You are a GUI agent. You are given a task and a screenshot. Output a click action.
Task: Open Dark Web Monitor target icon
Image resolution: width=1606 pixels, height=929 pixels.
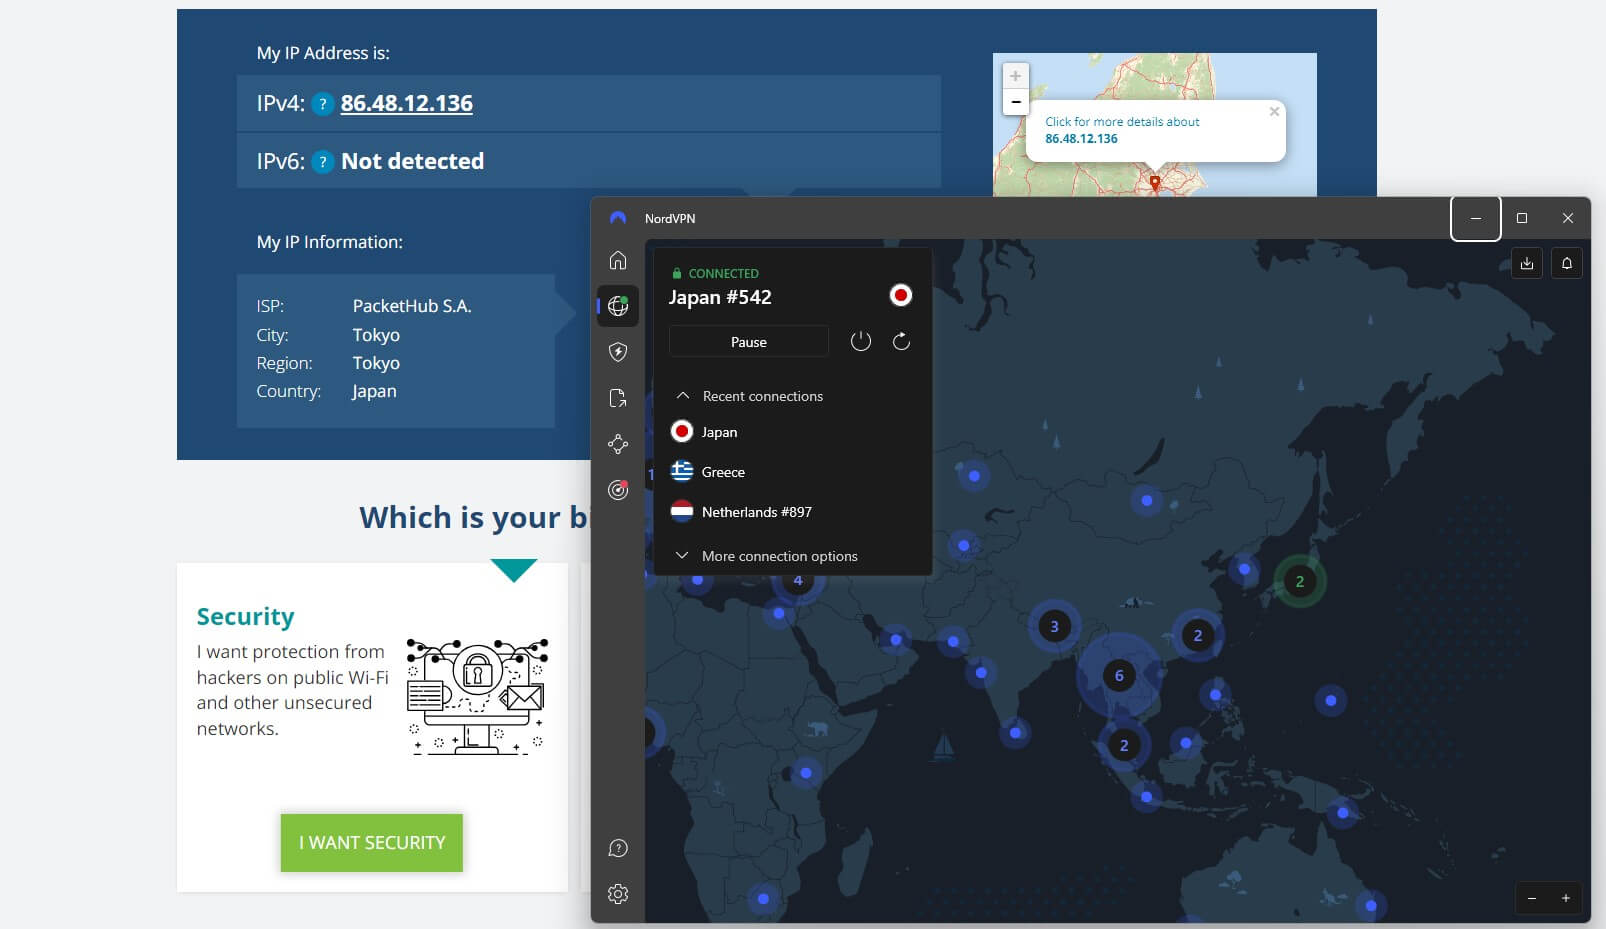point(618,490)
